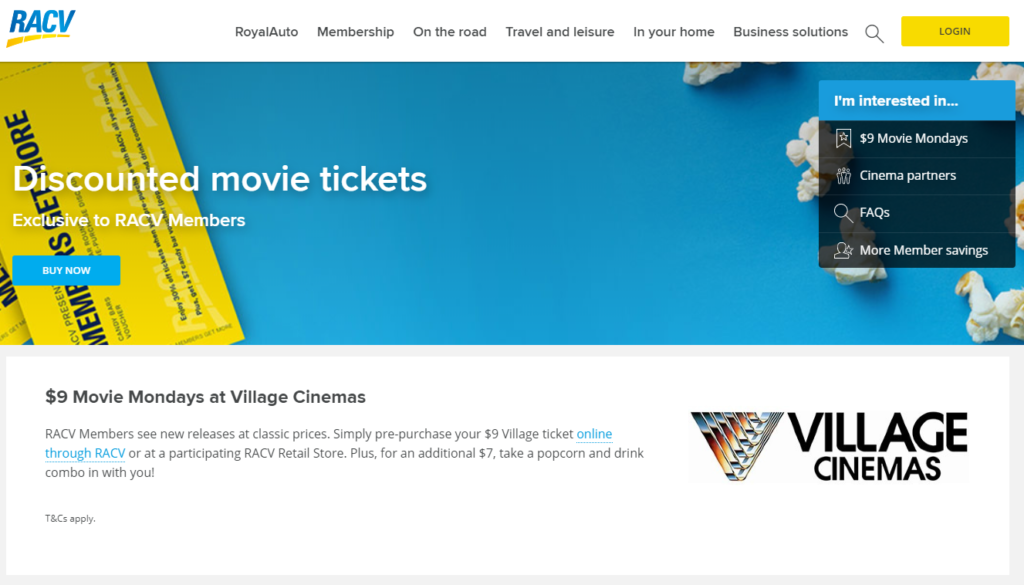Image resolution: width=1024 pixels, height=585 pixels.
Task: Click the "T&Cs apply." text
Action: pyautogui.click(x=70, y=518)
